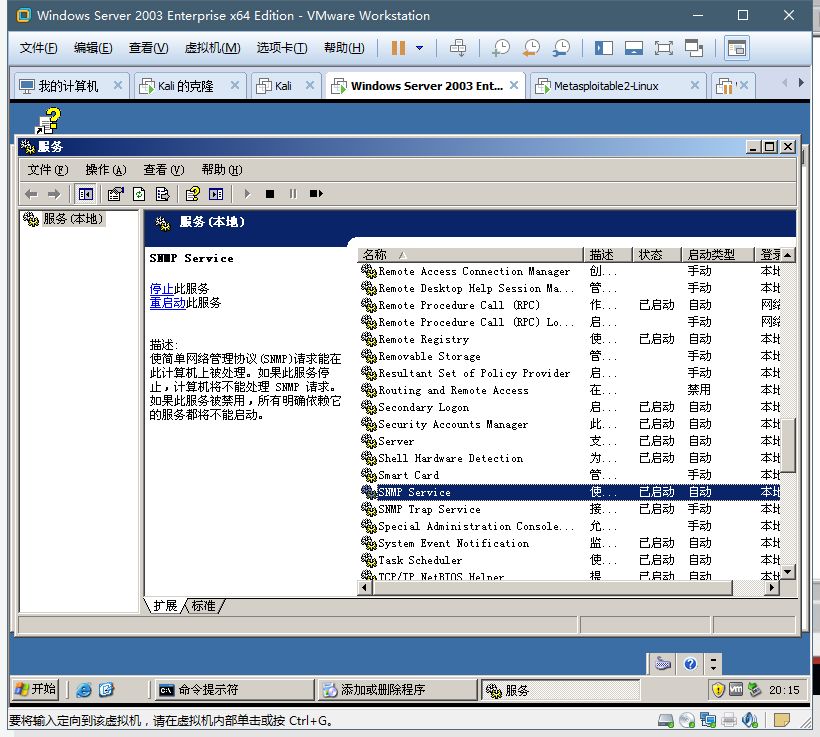Image resolution: width=820 pixels, height=737 pixels.
Task: Select the SNMP Trap Service row
Action: 570,509
